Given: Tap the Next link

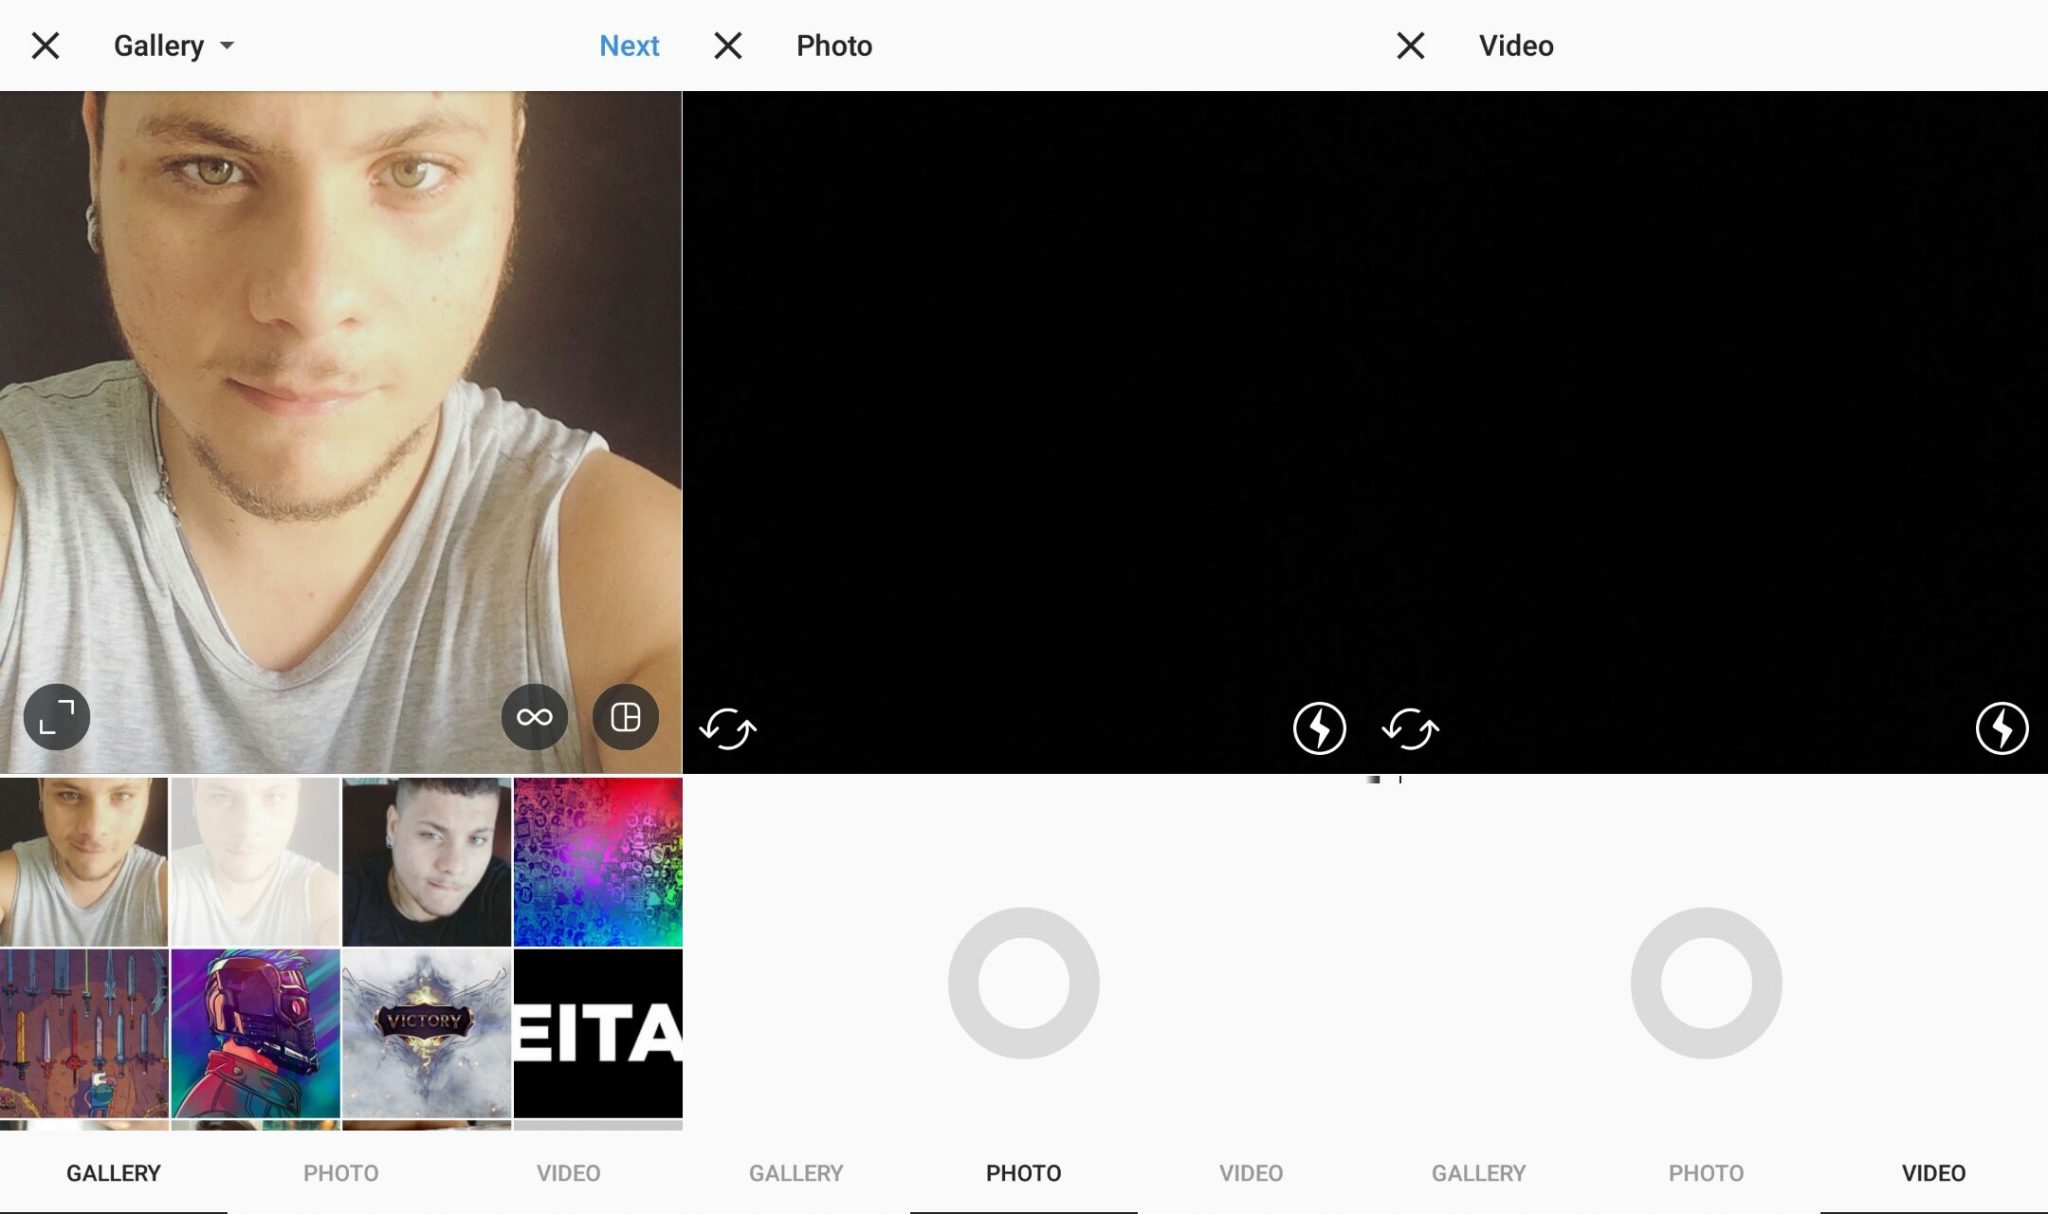Looking at the screenshot, I should [x=629, y=46].
